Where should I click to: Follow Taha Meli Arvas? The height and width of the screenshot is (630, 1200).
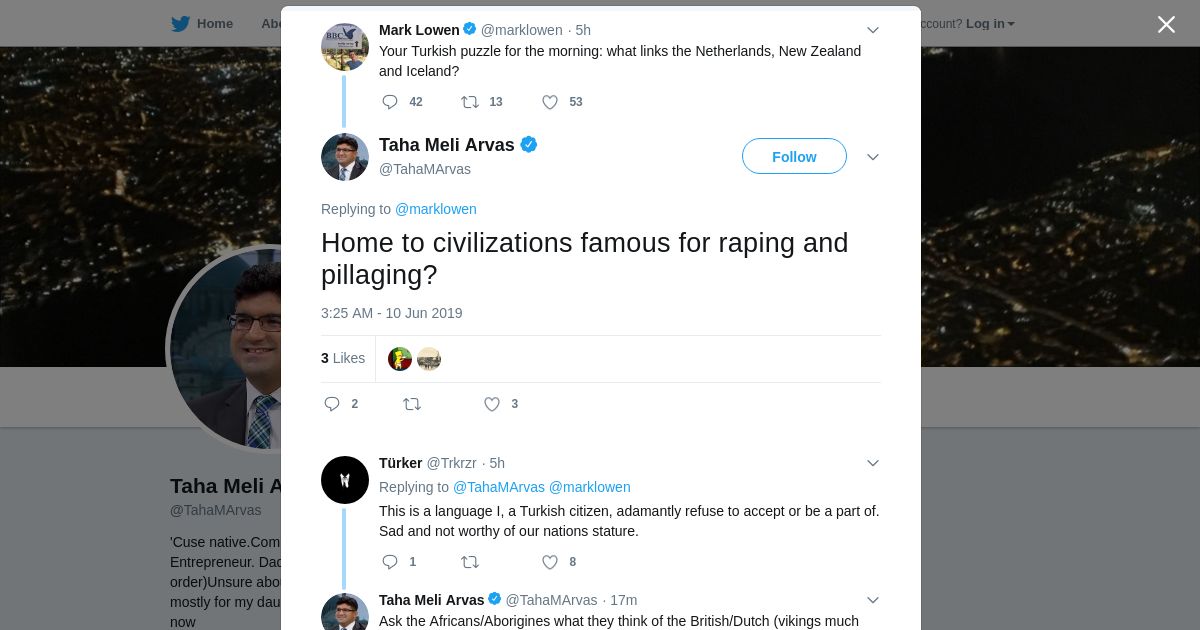pyautogui.click(x=794, y=157)
